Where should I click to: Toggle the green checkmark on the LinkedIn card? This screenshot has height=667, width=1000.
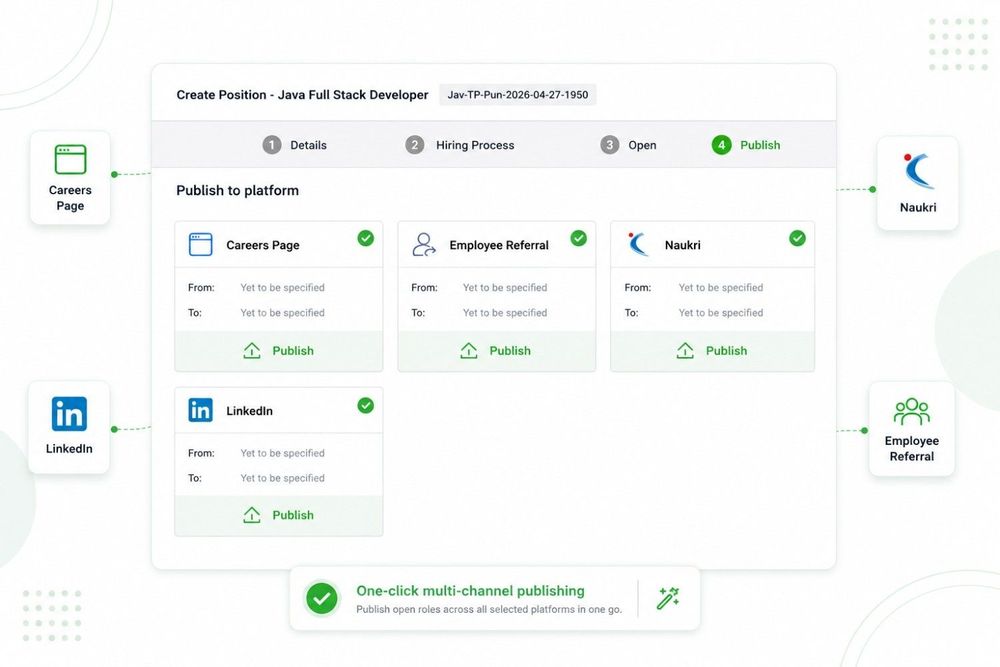coord(365,405)
